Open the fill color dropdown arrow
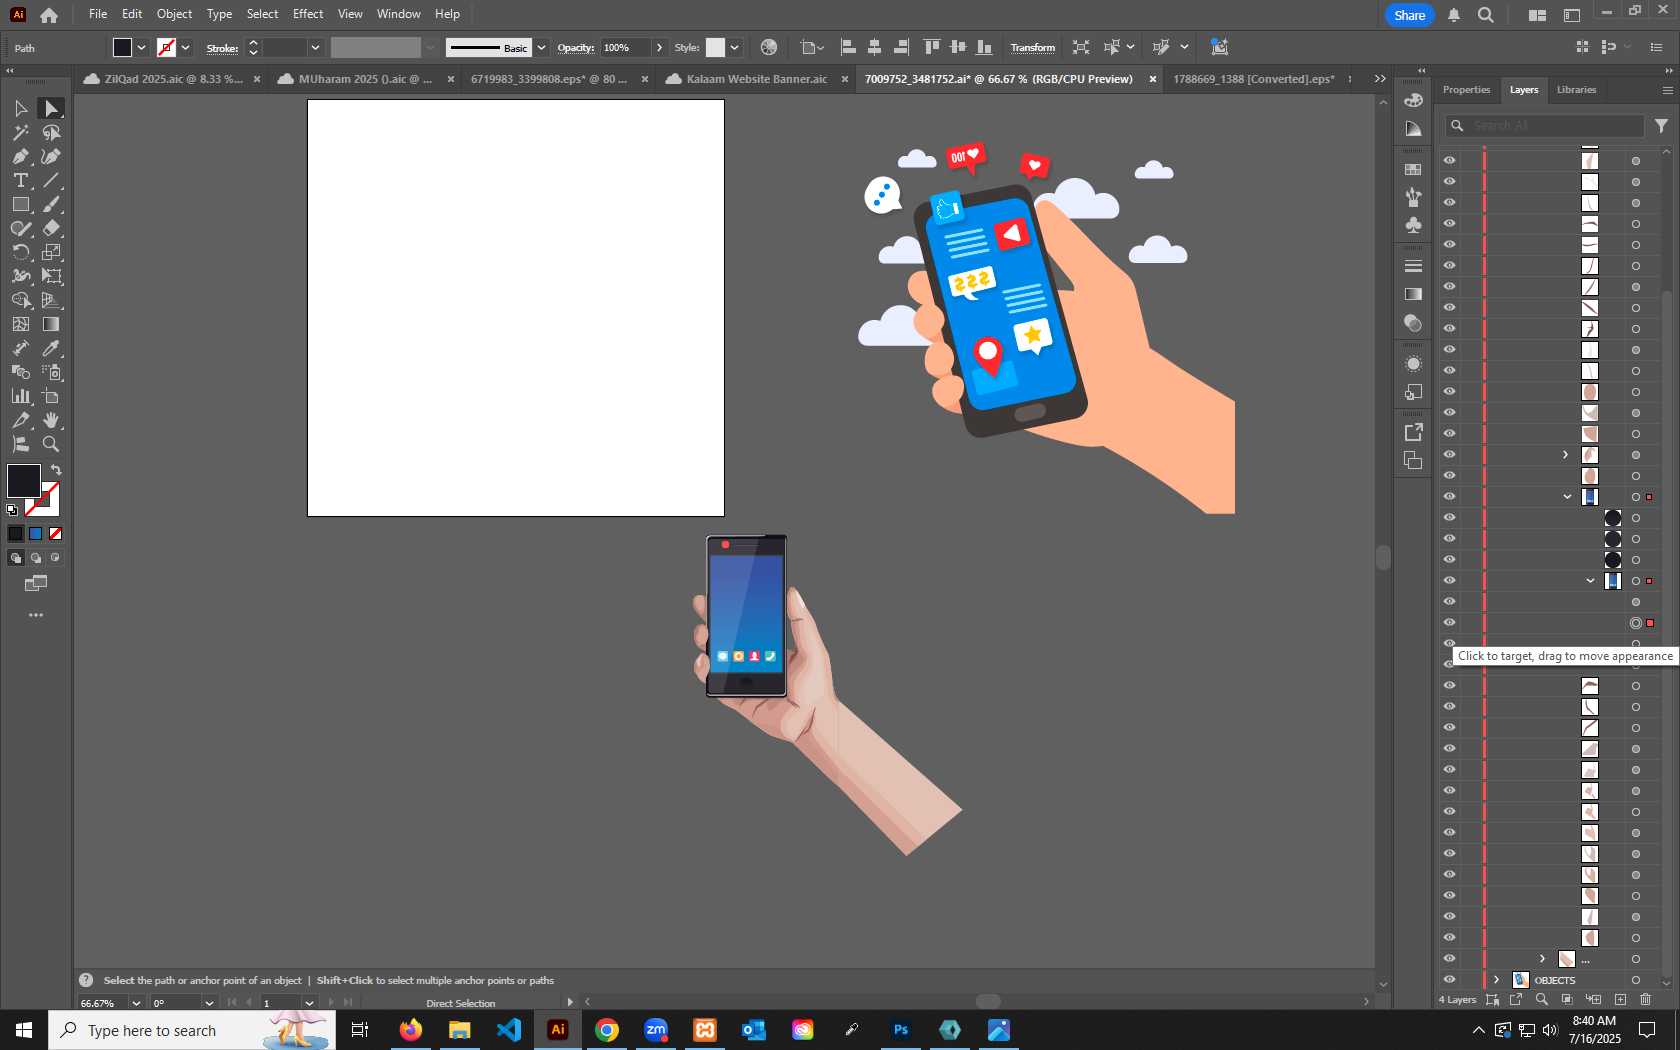The height and width of the screenshot is (1050, 1680). pyautogui.click(x=142, y=47)
